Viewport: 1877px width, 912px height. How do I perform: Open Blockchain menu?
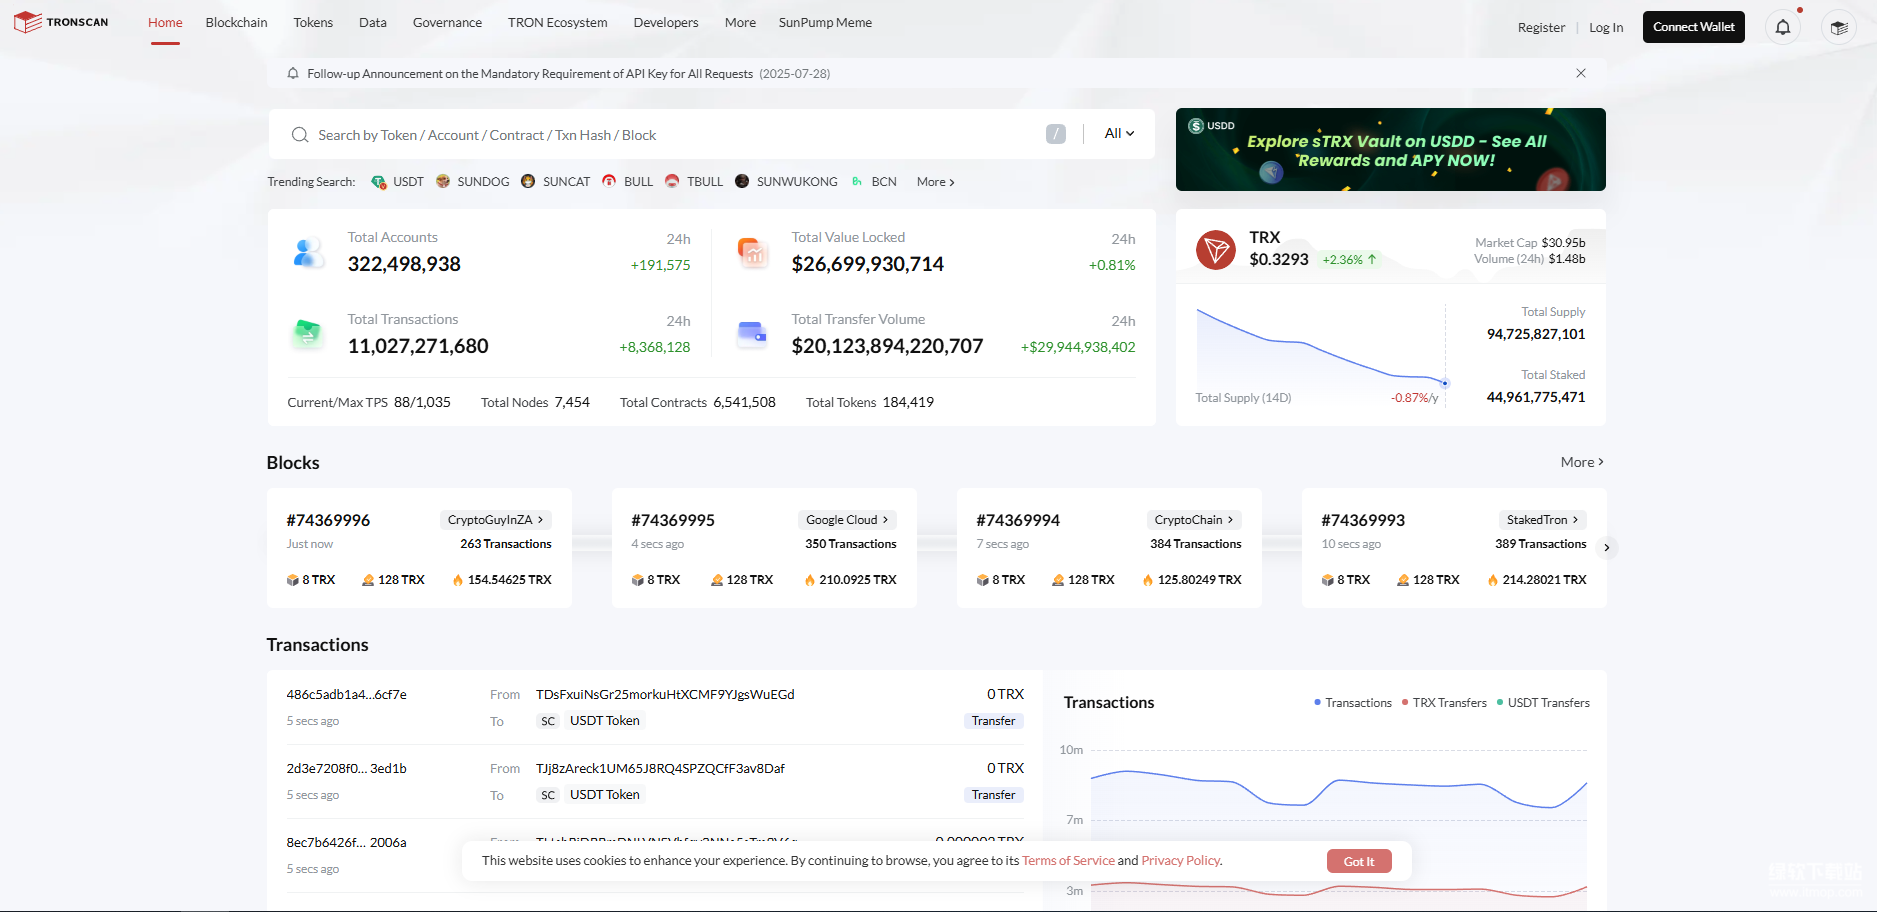coord(236,22)
